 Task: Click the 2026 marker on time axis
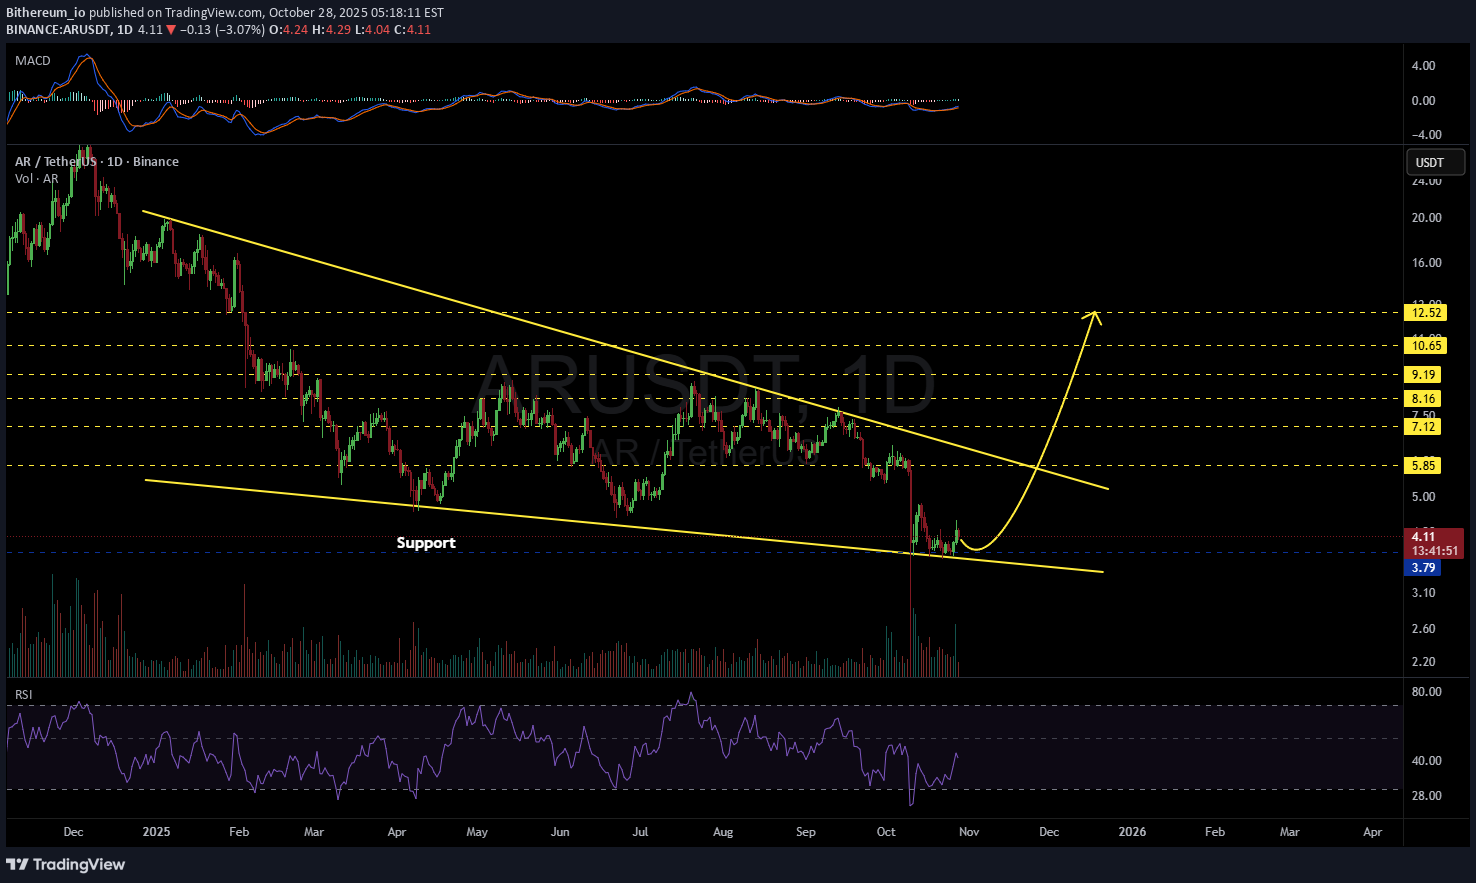(x=1132, y=832)
